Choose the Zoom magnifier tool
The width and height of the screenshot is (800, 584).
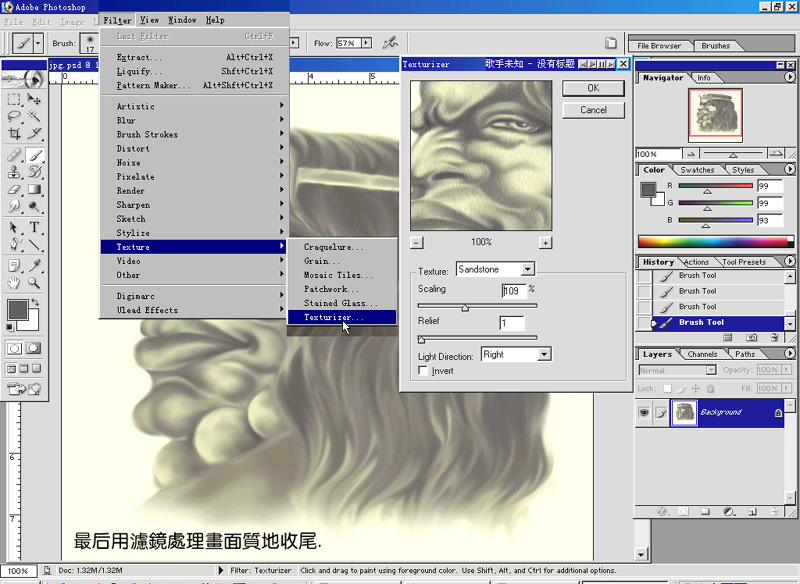point(34,283)
